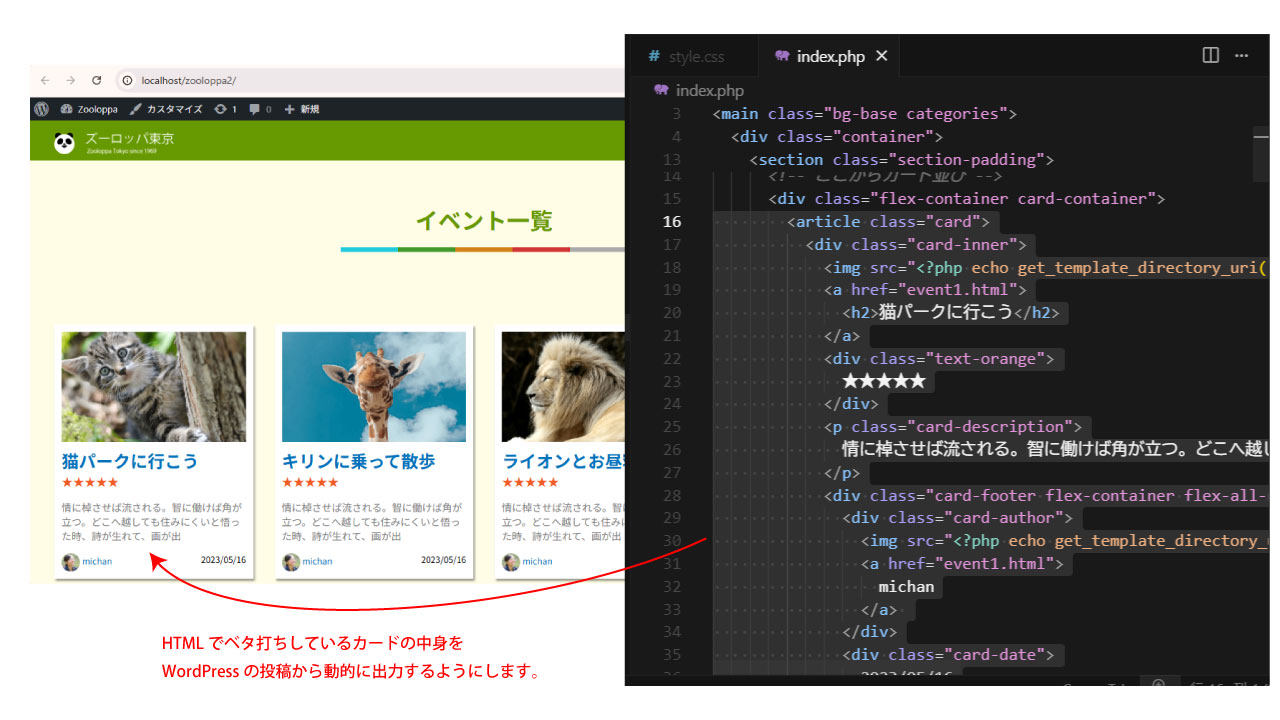This screenshot has height=720, width=1280.
Task: Go back with the browser back arrow
Action: (x=45, y=80)
